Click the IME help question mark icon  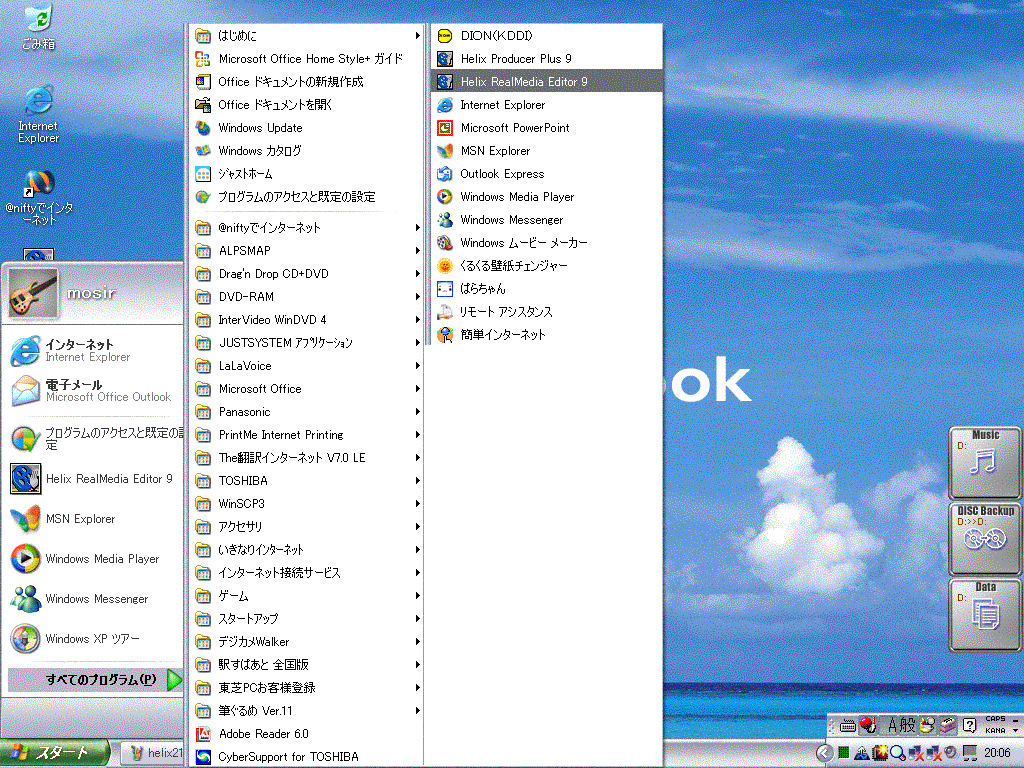coord(970,725)
